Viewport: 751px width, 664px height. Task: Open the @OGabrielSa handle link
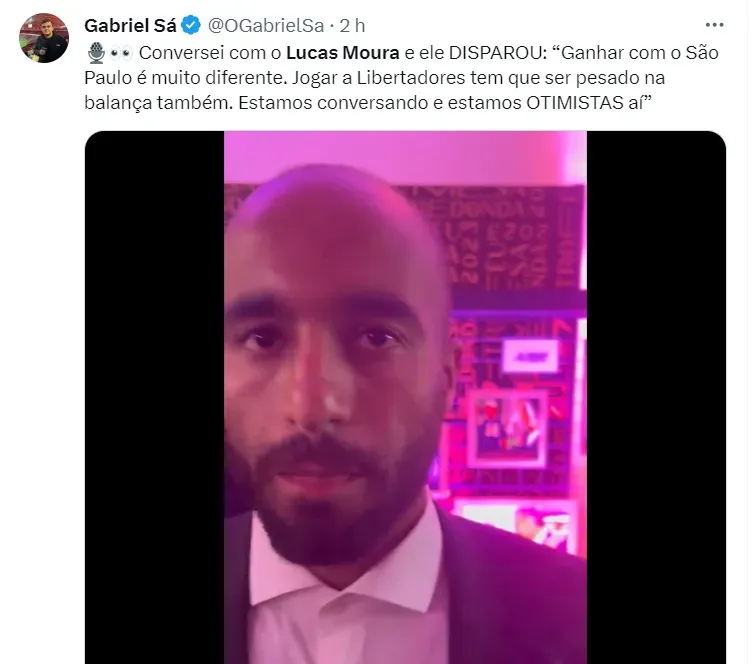coord(266,25)
